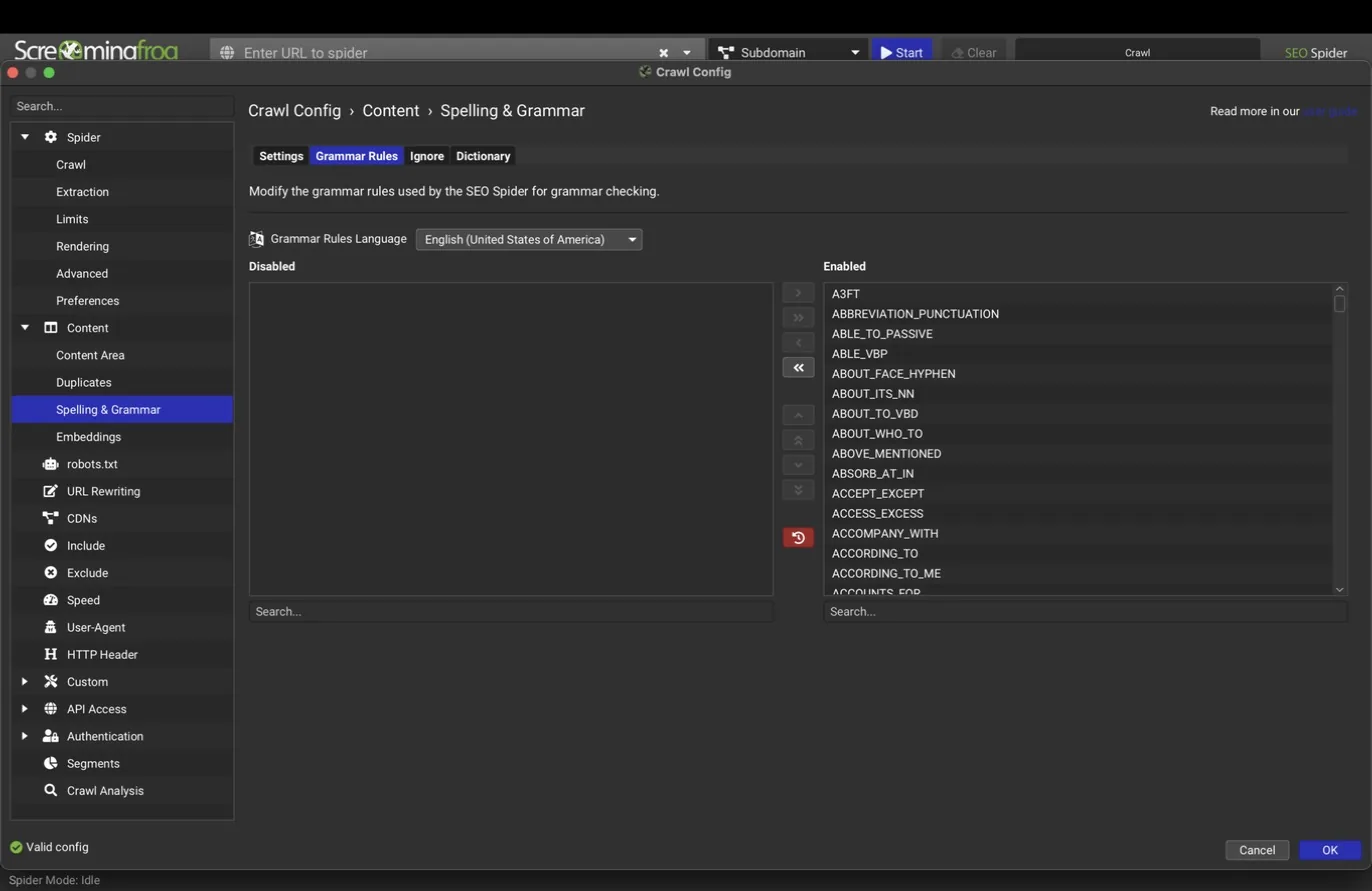Image resolution: width=1372 pixels, height=891 pixels.
Task: Click the Grammar Rules Language icon
Action: pyautogui.click(x=257, y=239)
